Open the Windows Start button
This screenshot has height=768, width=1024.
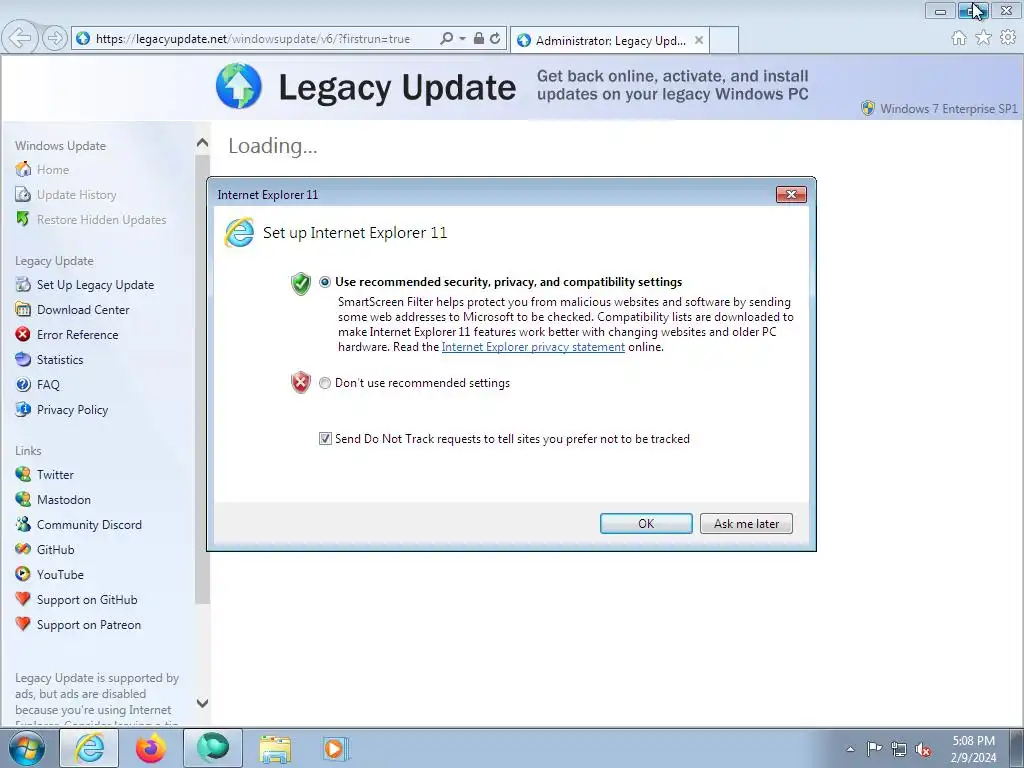coord(27,748)
